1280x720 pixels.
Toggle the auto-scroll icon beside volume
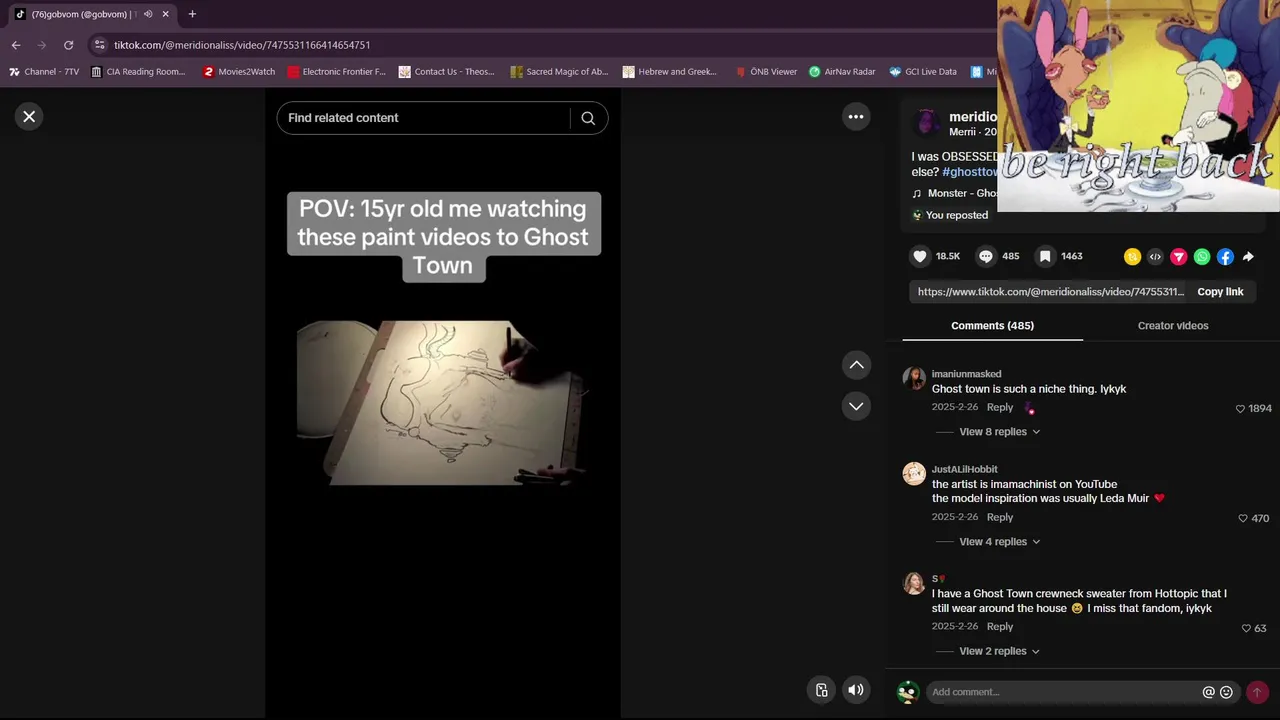(x=821, y=690)
